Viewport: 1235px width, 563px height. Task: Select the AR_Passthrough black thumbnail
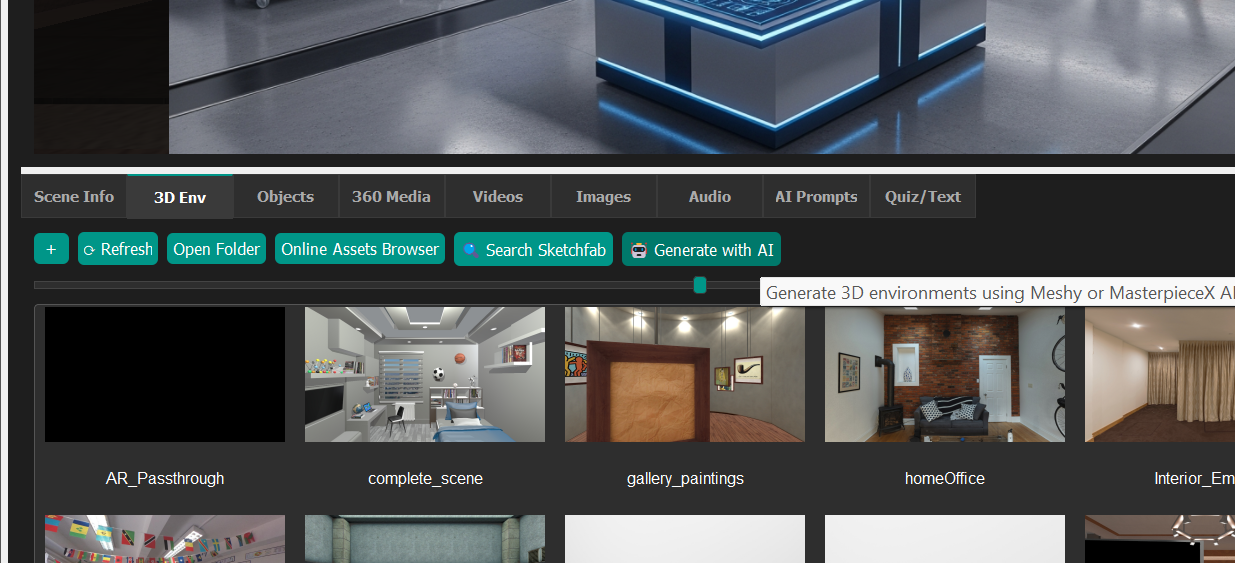[165, 374]
